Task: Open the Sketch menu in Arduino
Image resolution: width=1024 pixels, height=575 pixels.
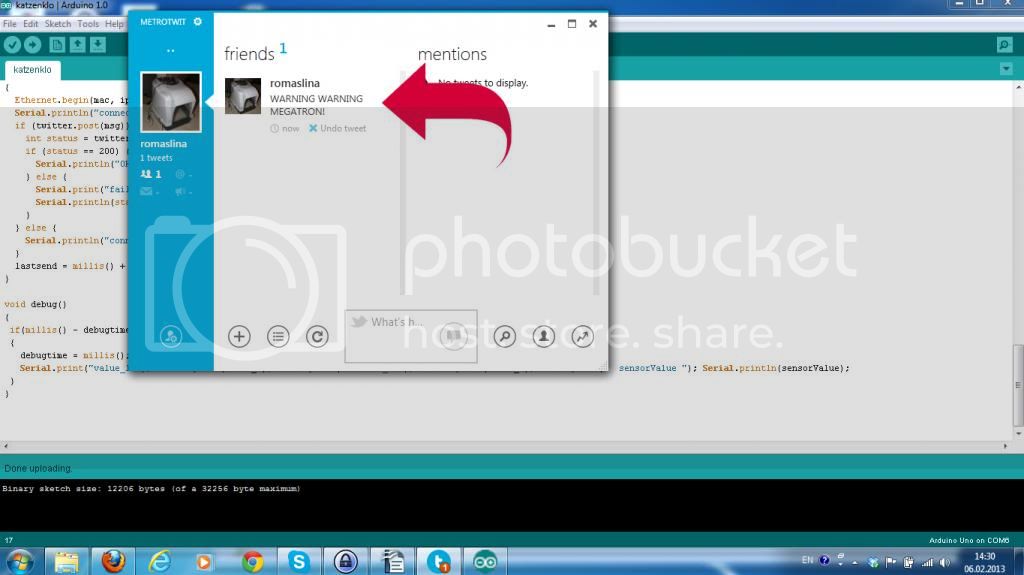Action: coord(57,24)
